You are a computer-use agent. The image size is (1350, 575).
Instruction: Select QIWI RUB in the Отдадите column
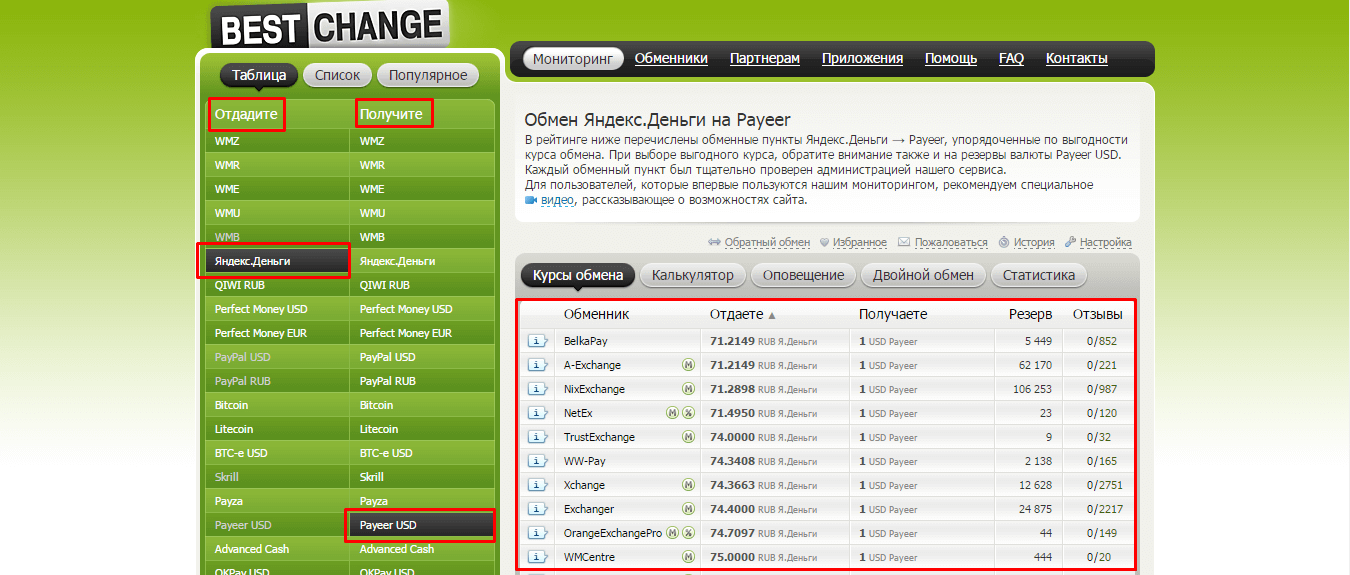tap(242, 285)
